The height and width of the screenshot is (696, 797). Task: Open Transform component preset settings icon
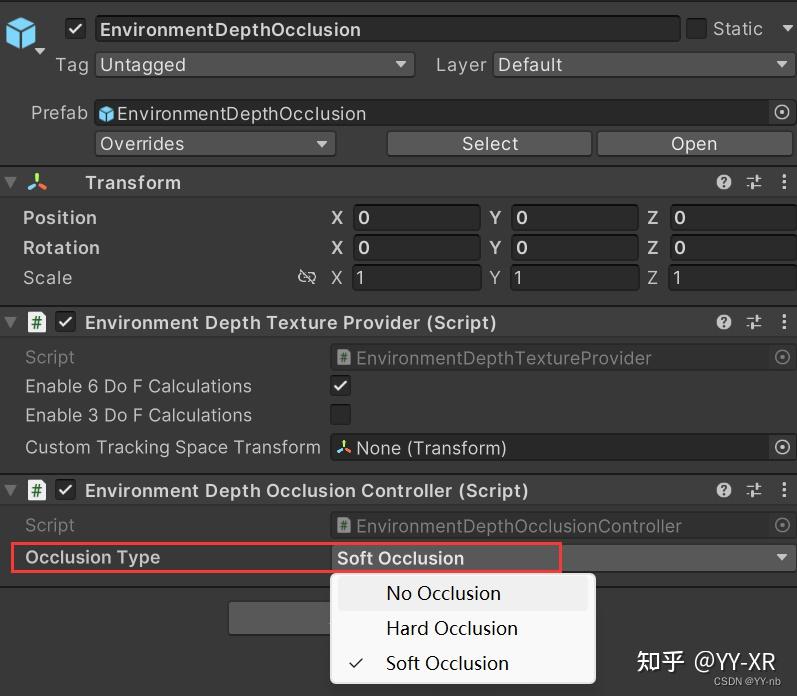click(x=754, y=182)
